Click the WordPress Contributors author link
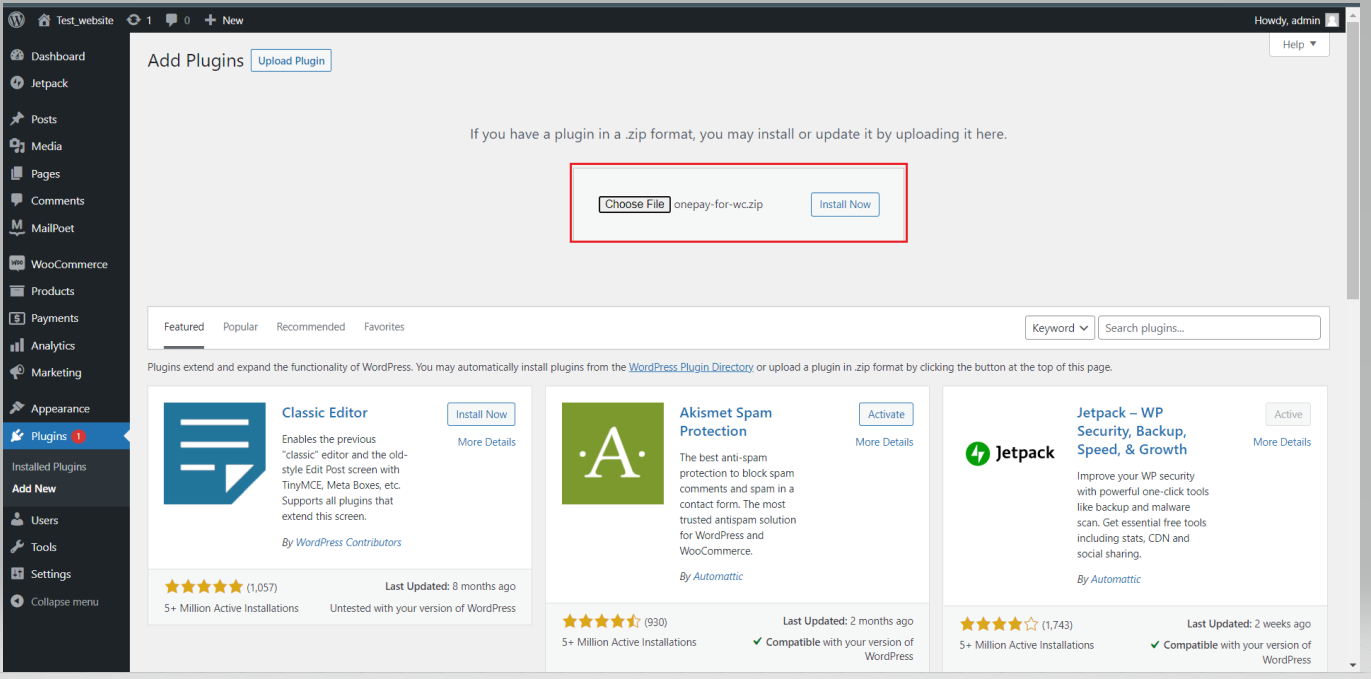This screenshot has width=1371, height=679. point(348,542)
